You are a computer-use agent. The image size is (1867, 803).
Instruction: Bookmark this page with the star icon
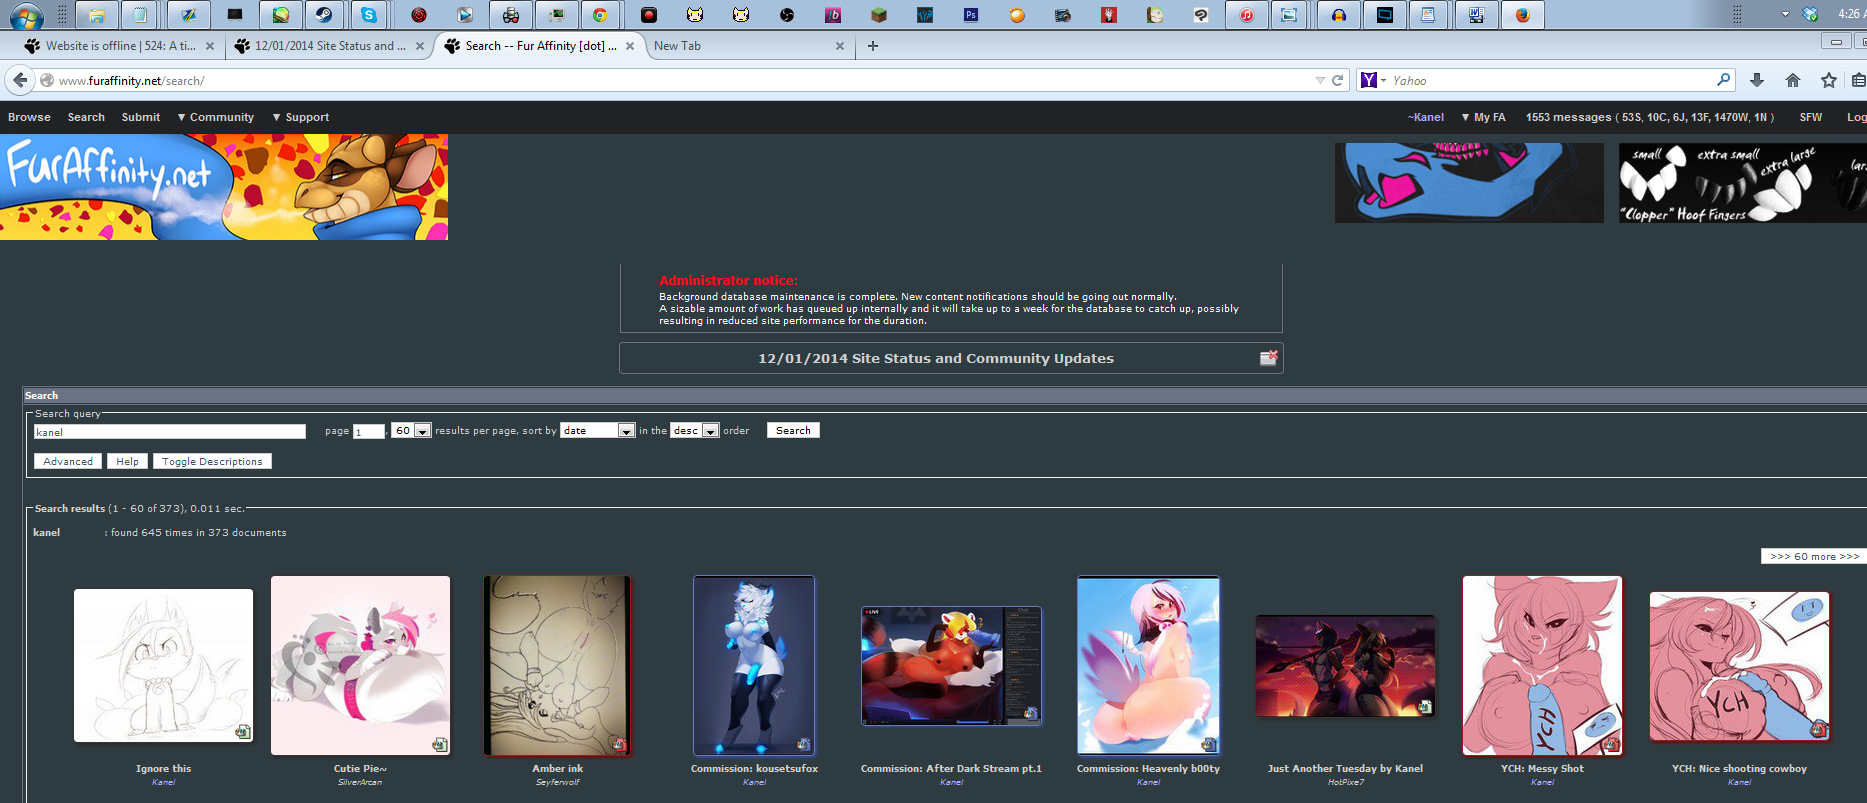point(1829,80)
